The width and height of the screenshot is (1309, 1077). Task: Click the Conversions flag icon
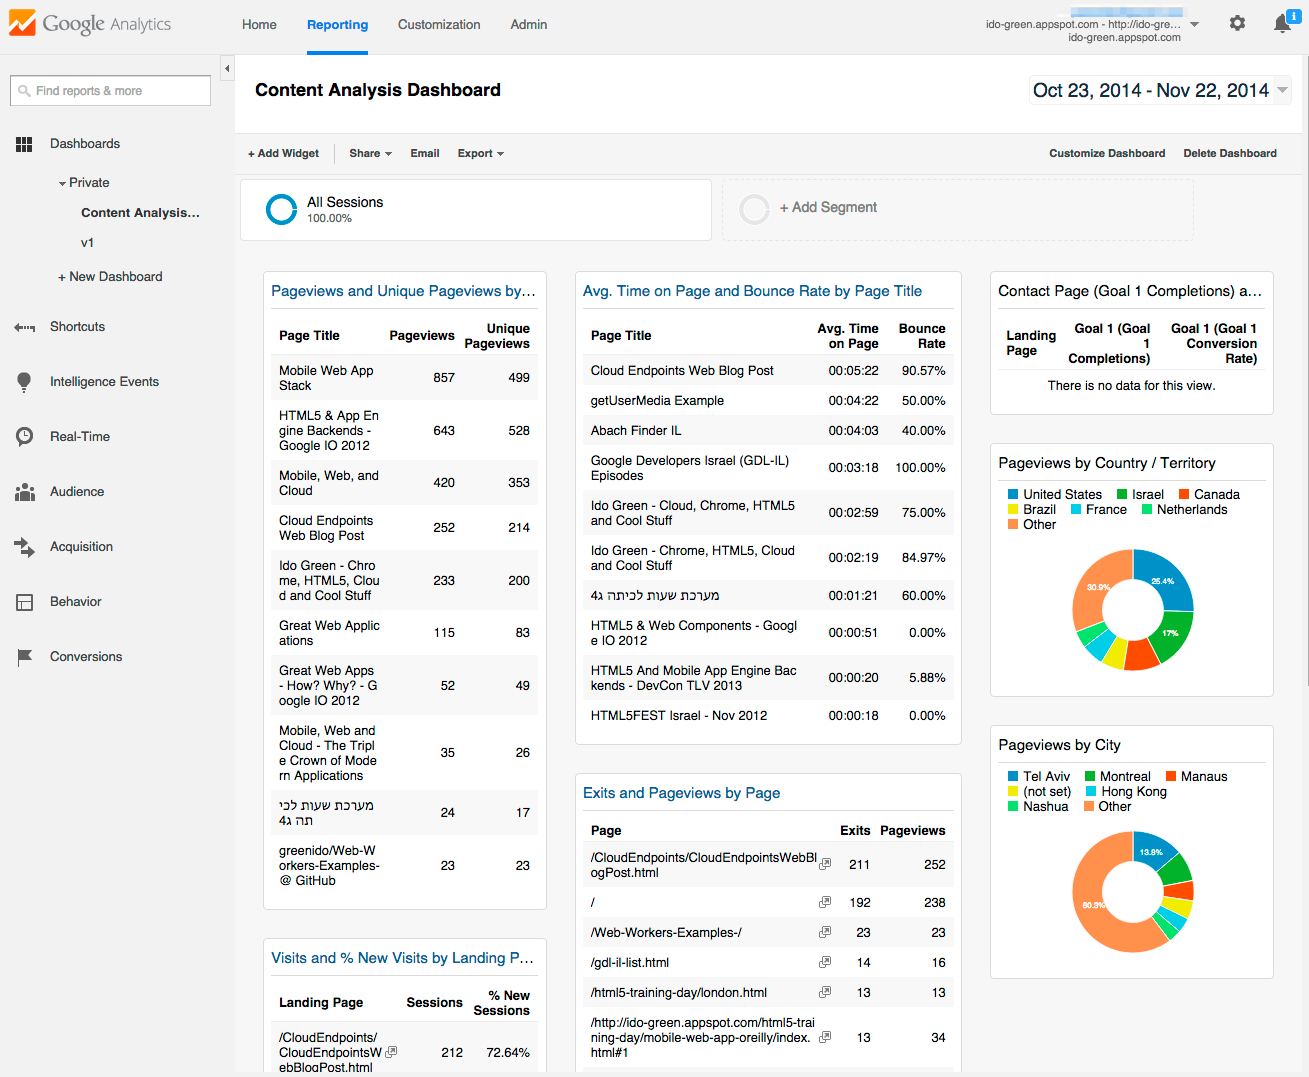24,657
